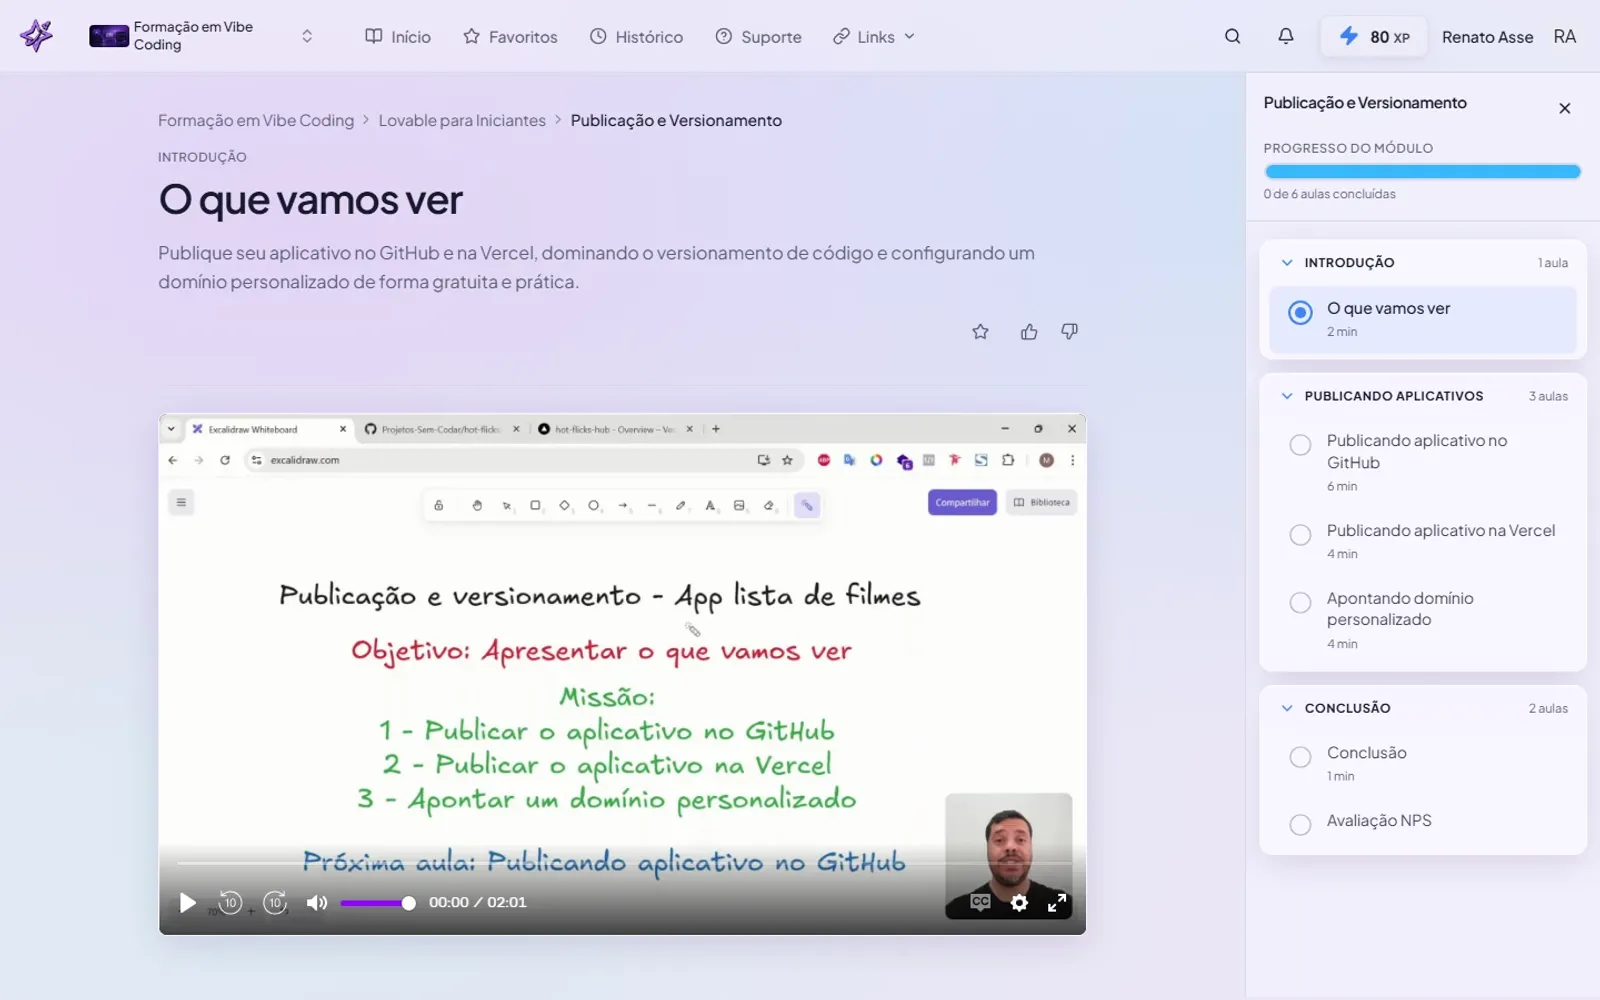The width and height of the screenshot is (1600, 1000).
Task: Select the diamond tool in Excalidraw toolbar
Action: (564, 506)
